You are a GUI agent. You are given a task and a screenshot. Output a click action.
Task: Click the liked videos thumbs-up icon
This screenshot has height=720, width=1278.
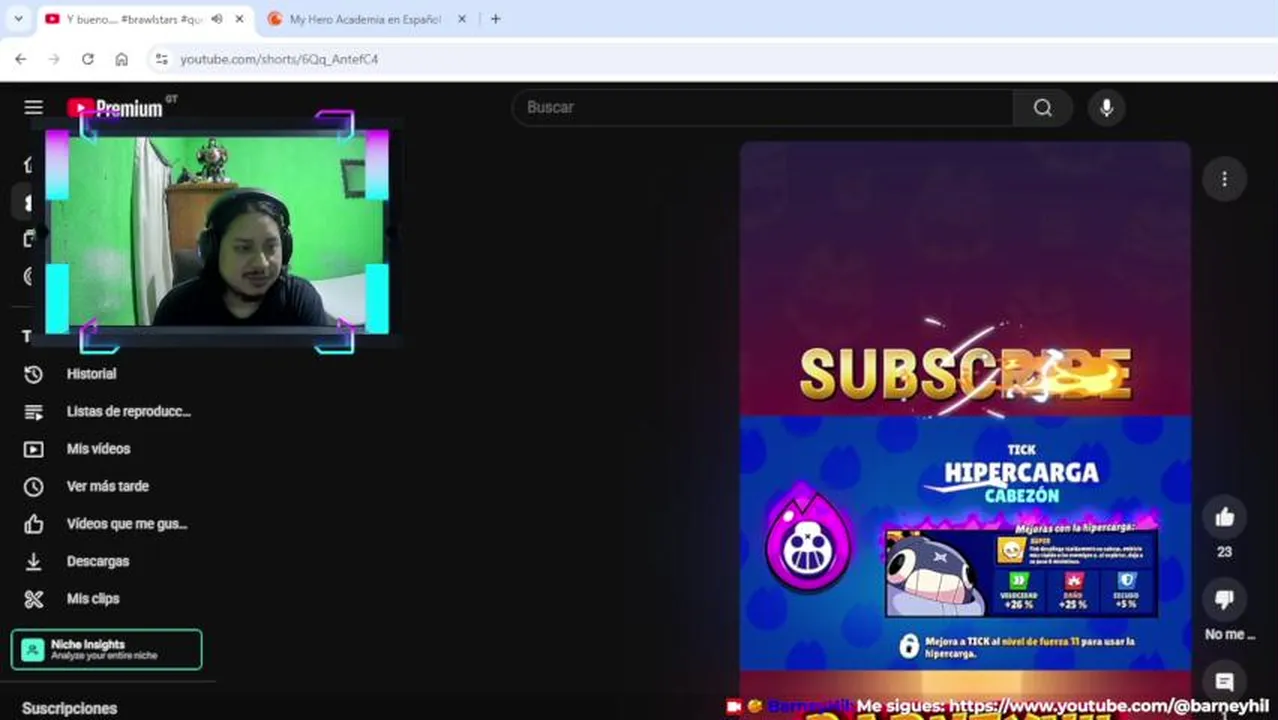pyautogui.click(x=34, y=524)
